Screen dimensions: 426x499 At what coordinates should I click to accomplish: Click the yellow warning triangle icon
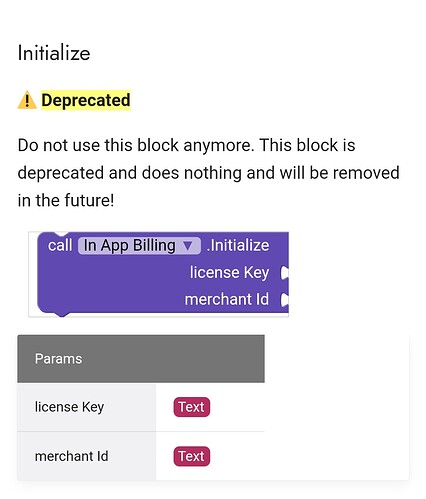[x=27, y=100]
